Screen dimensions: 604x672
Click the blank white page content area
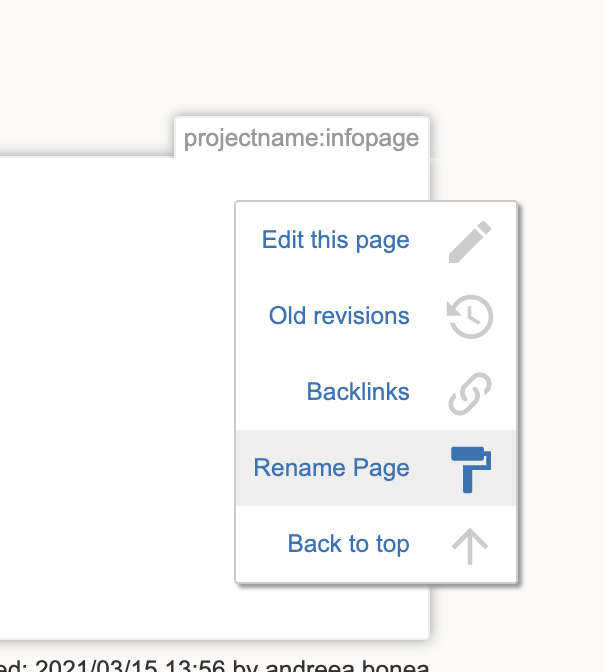pos(110,400)
